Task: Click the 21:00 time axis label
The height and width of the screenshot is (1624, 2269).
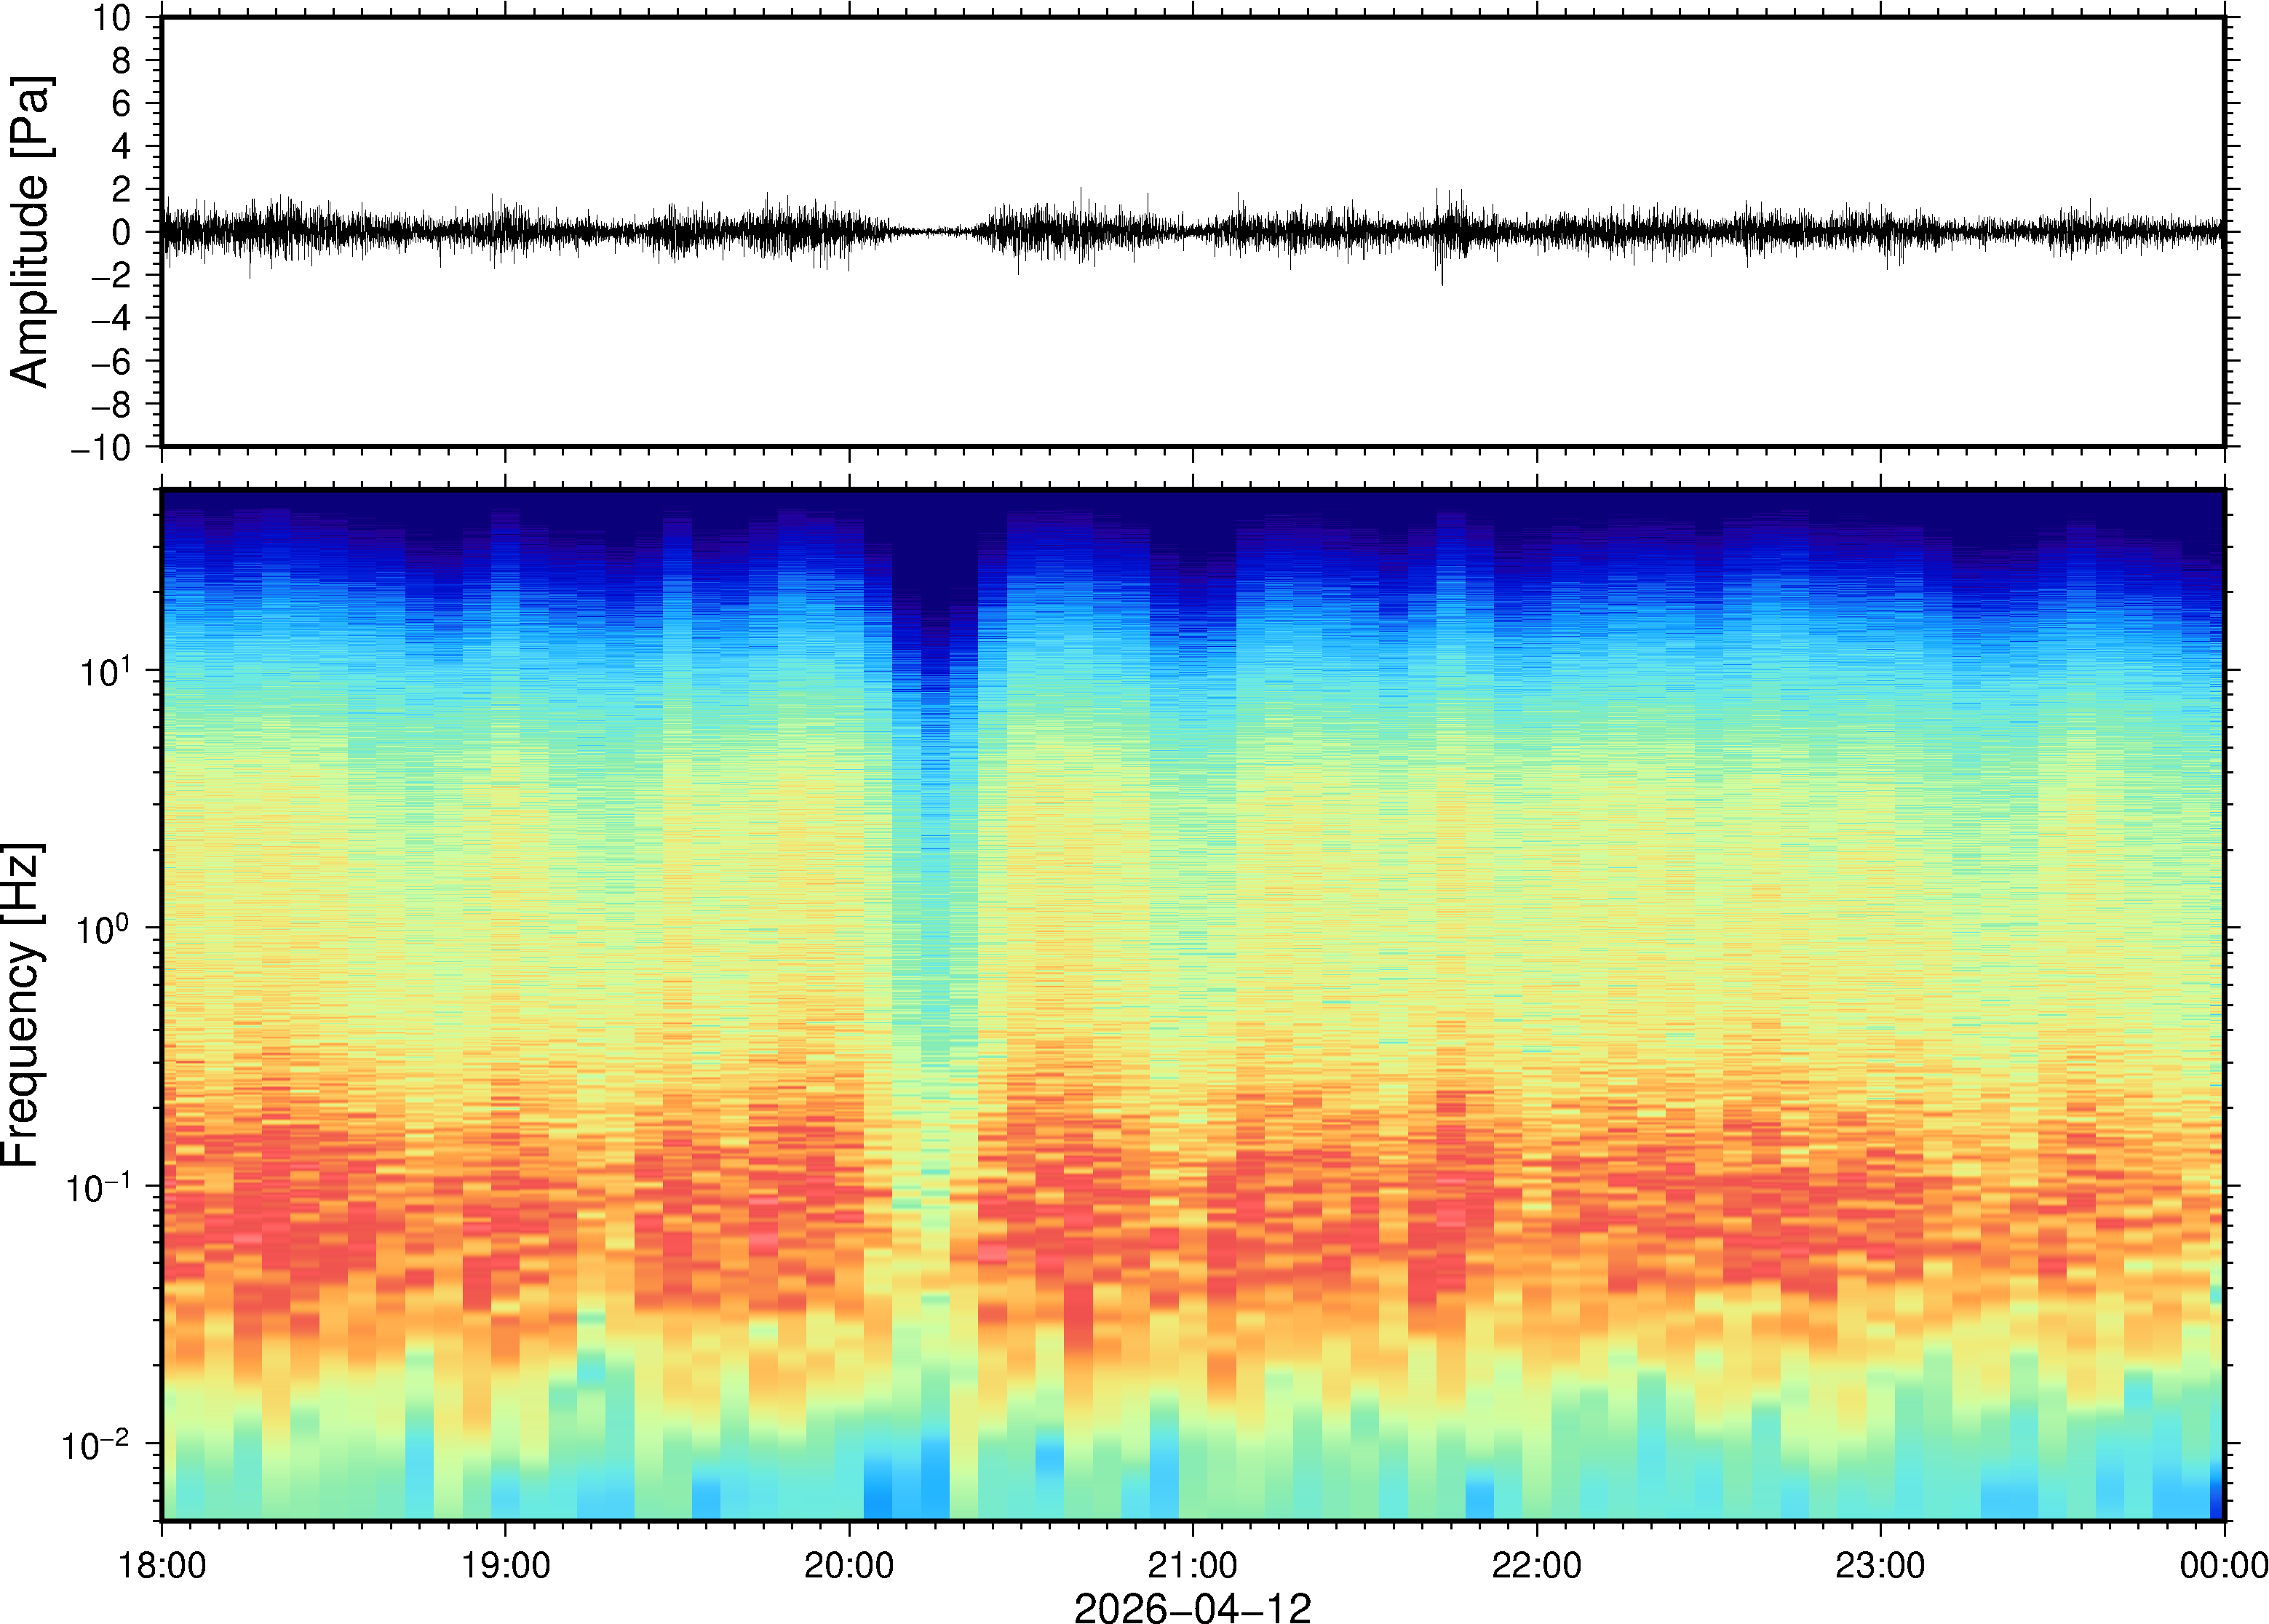Action: click(1192, 1565)
